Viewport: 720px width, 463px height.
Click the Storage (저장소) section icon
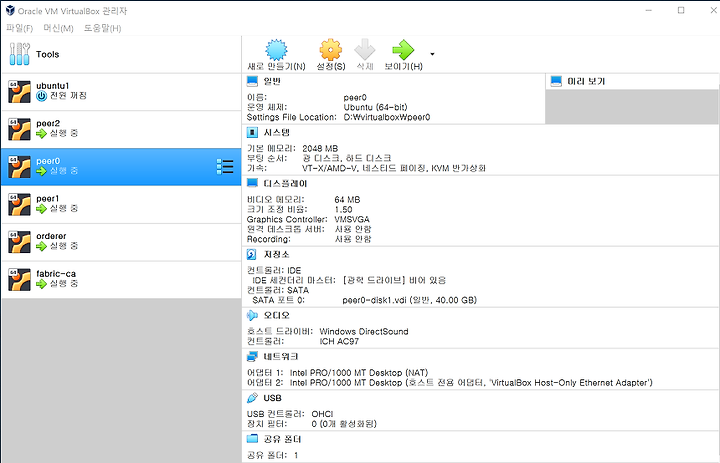pos(252,254)
